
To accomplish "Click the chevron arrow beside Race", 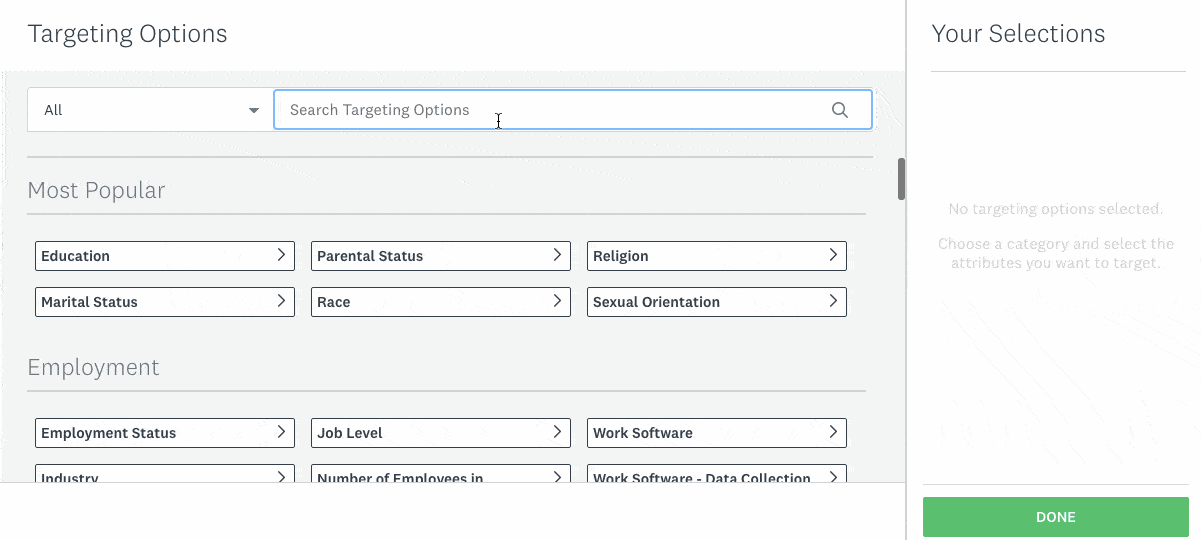I will pos(557,302).
